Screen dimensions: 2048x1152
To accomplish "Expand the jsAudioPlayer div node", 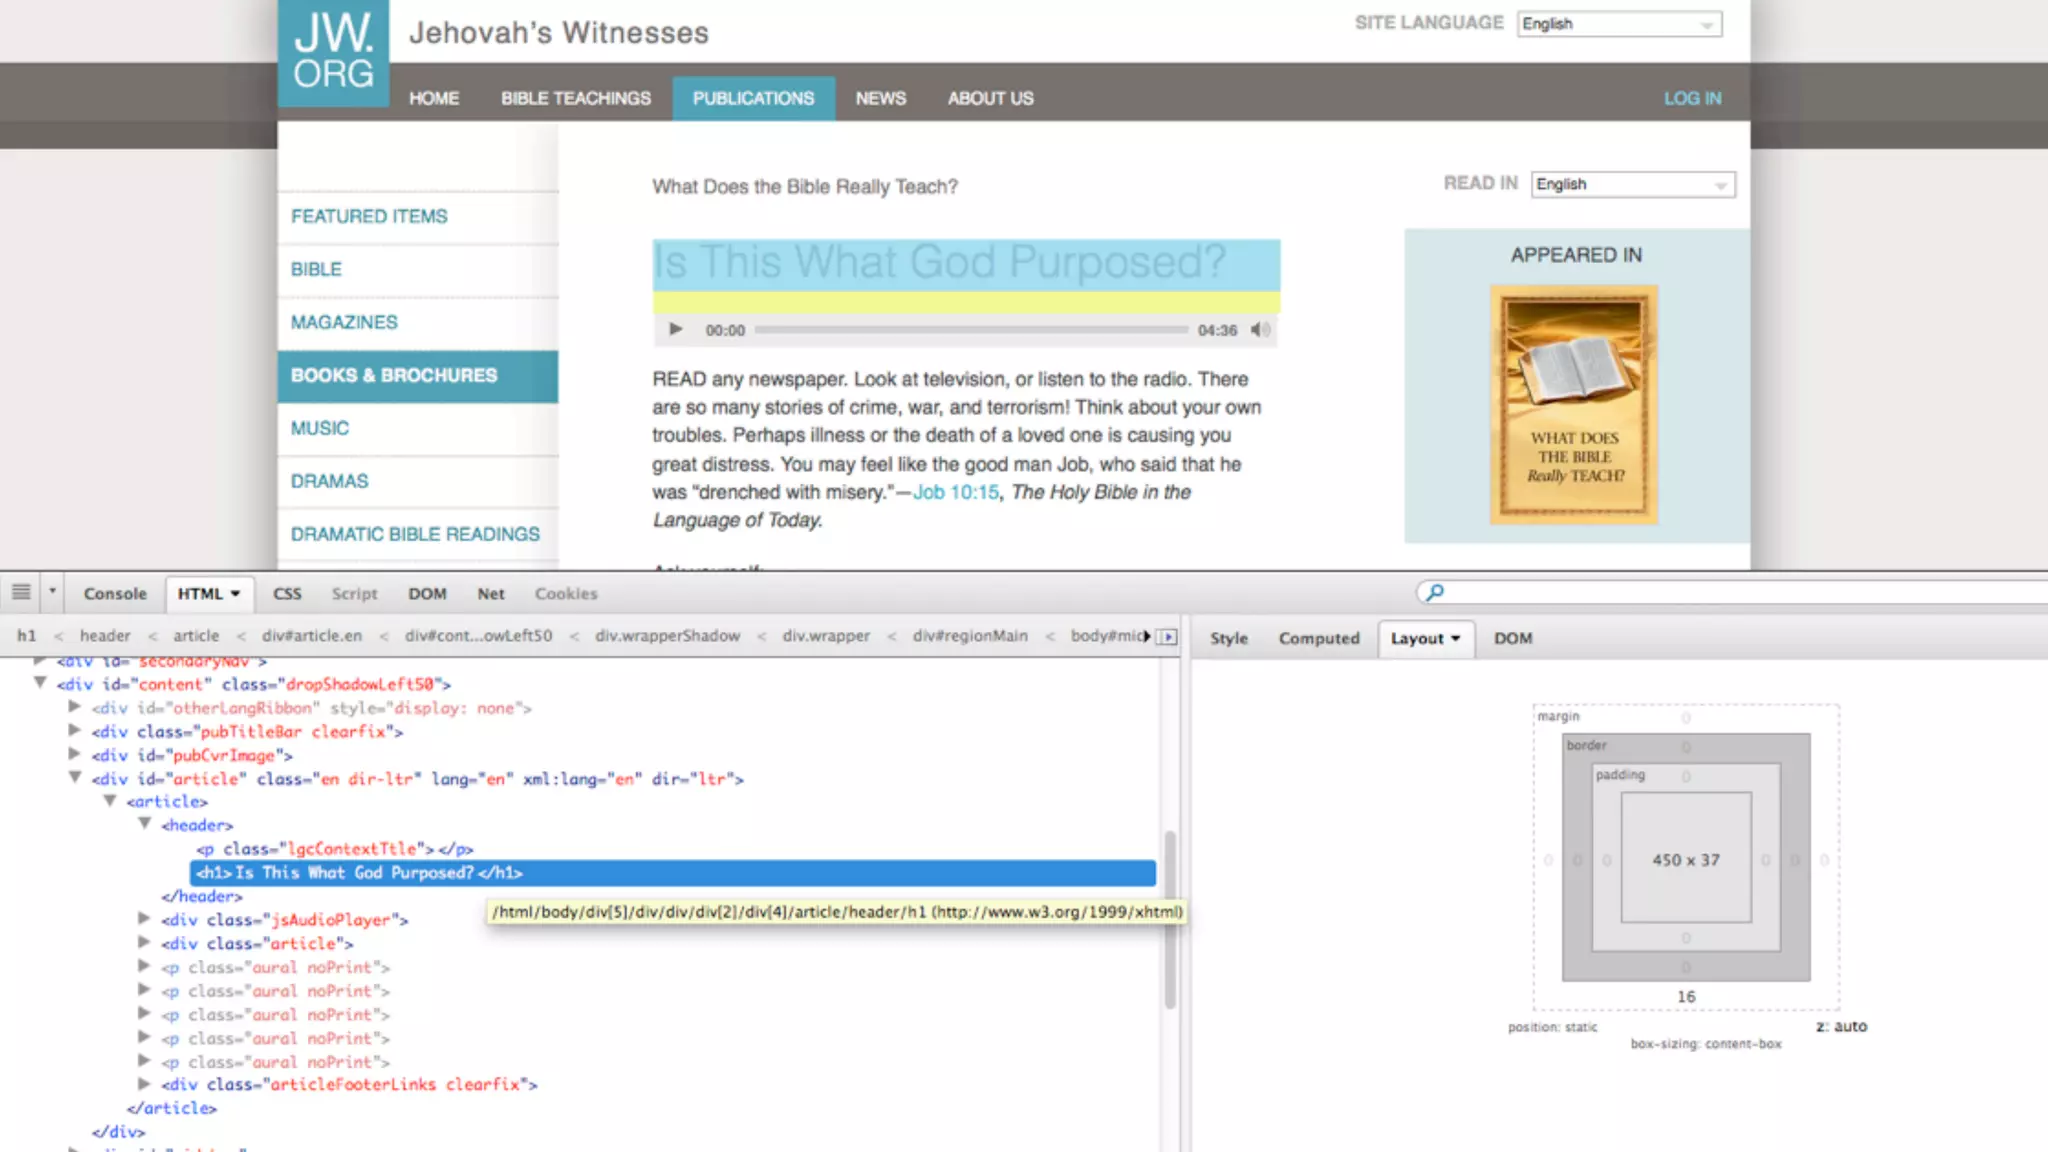I will coord(145,918).
